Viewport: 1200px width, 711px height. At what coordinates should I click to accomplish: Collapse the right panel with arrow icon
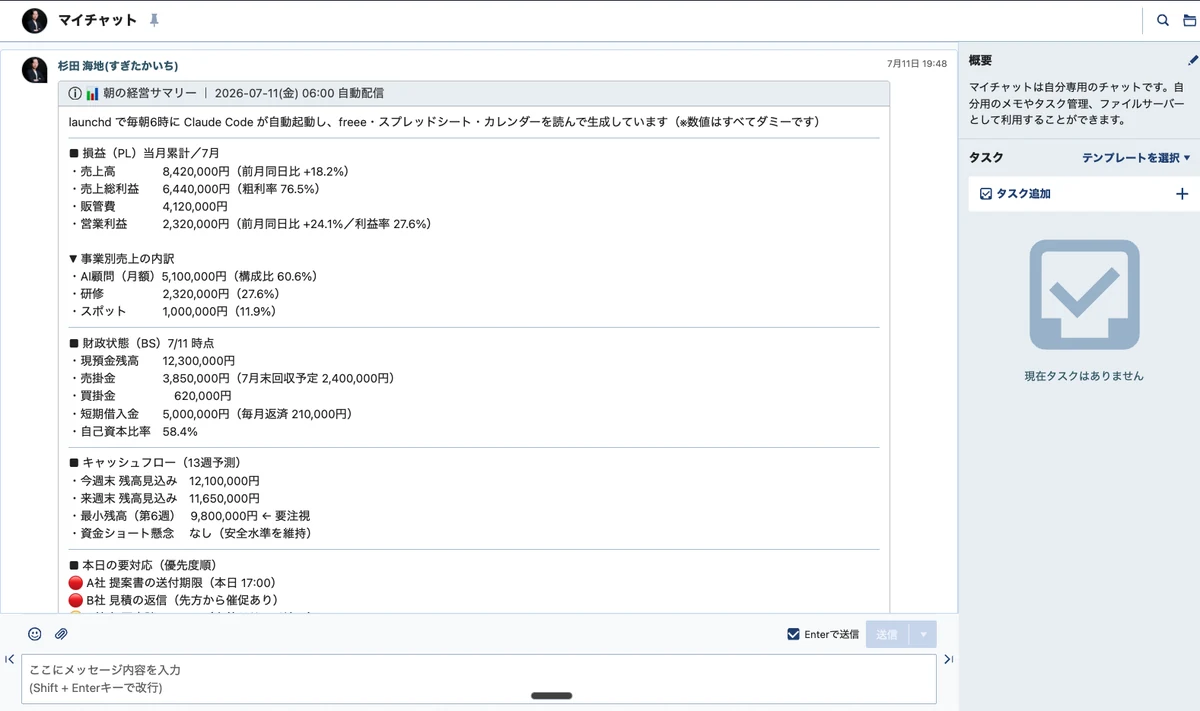click(948, 659)
